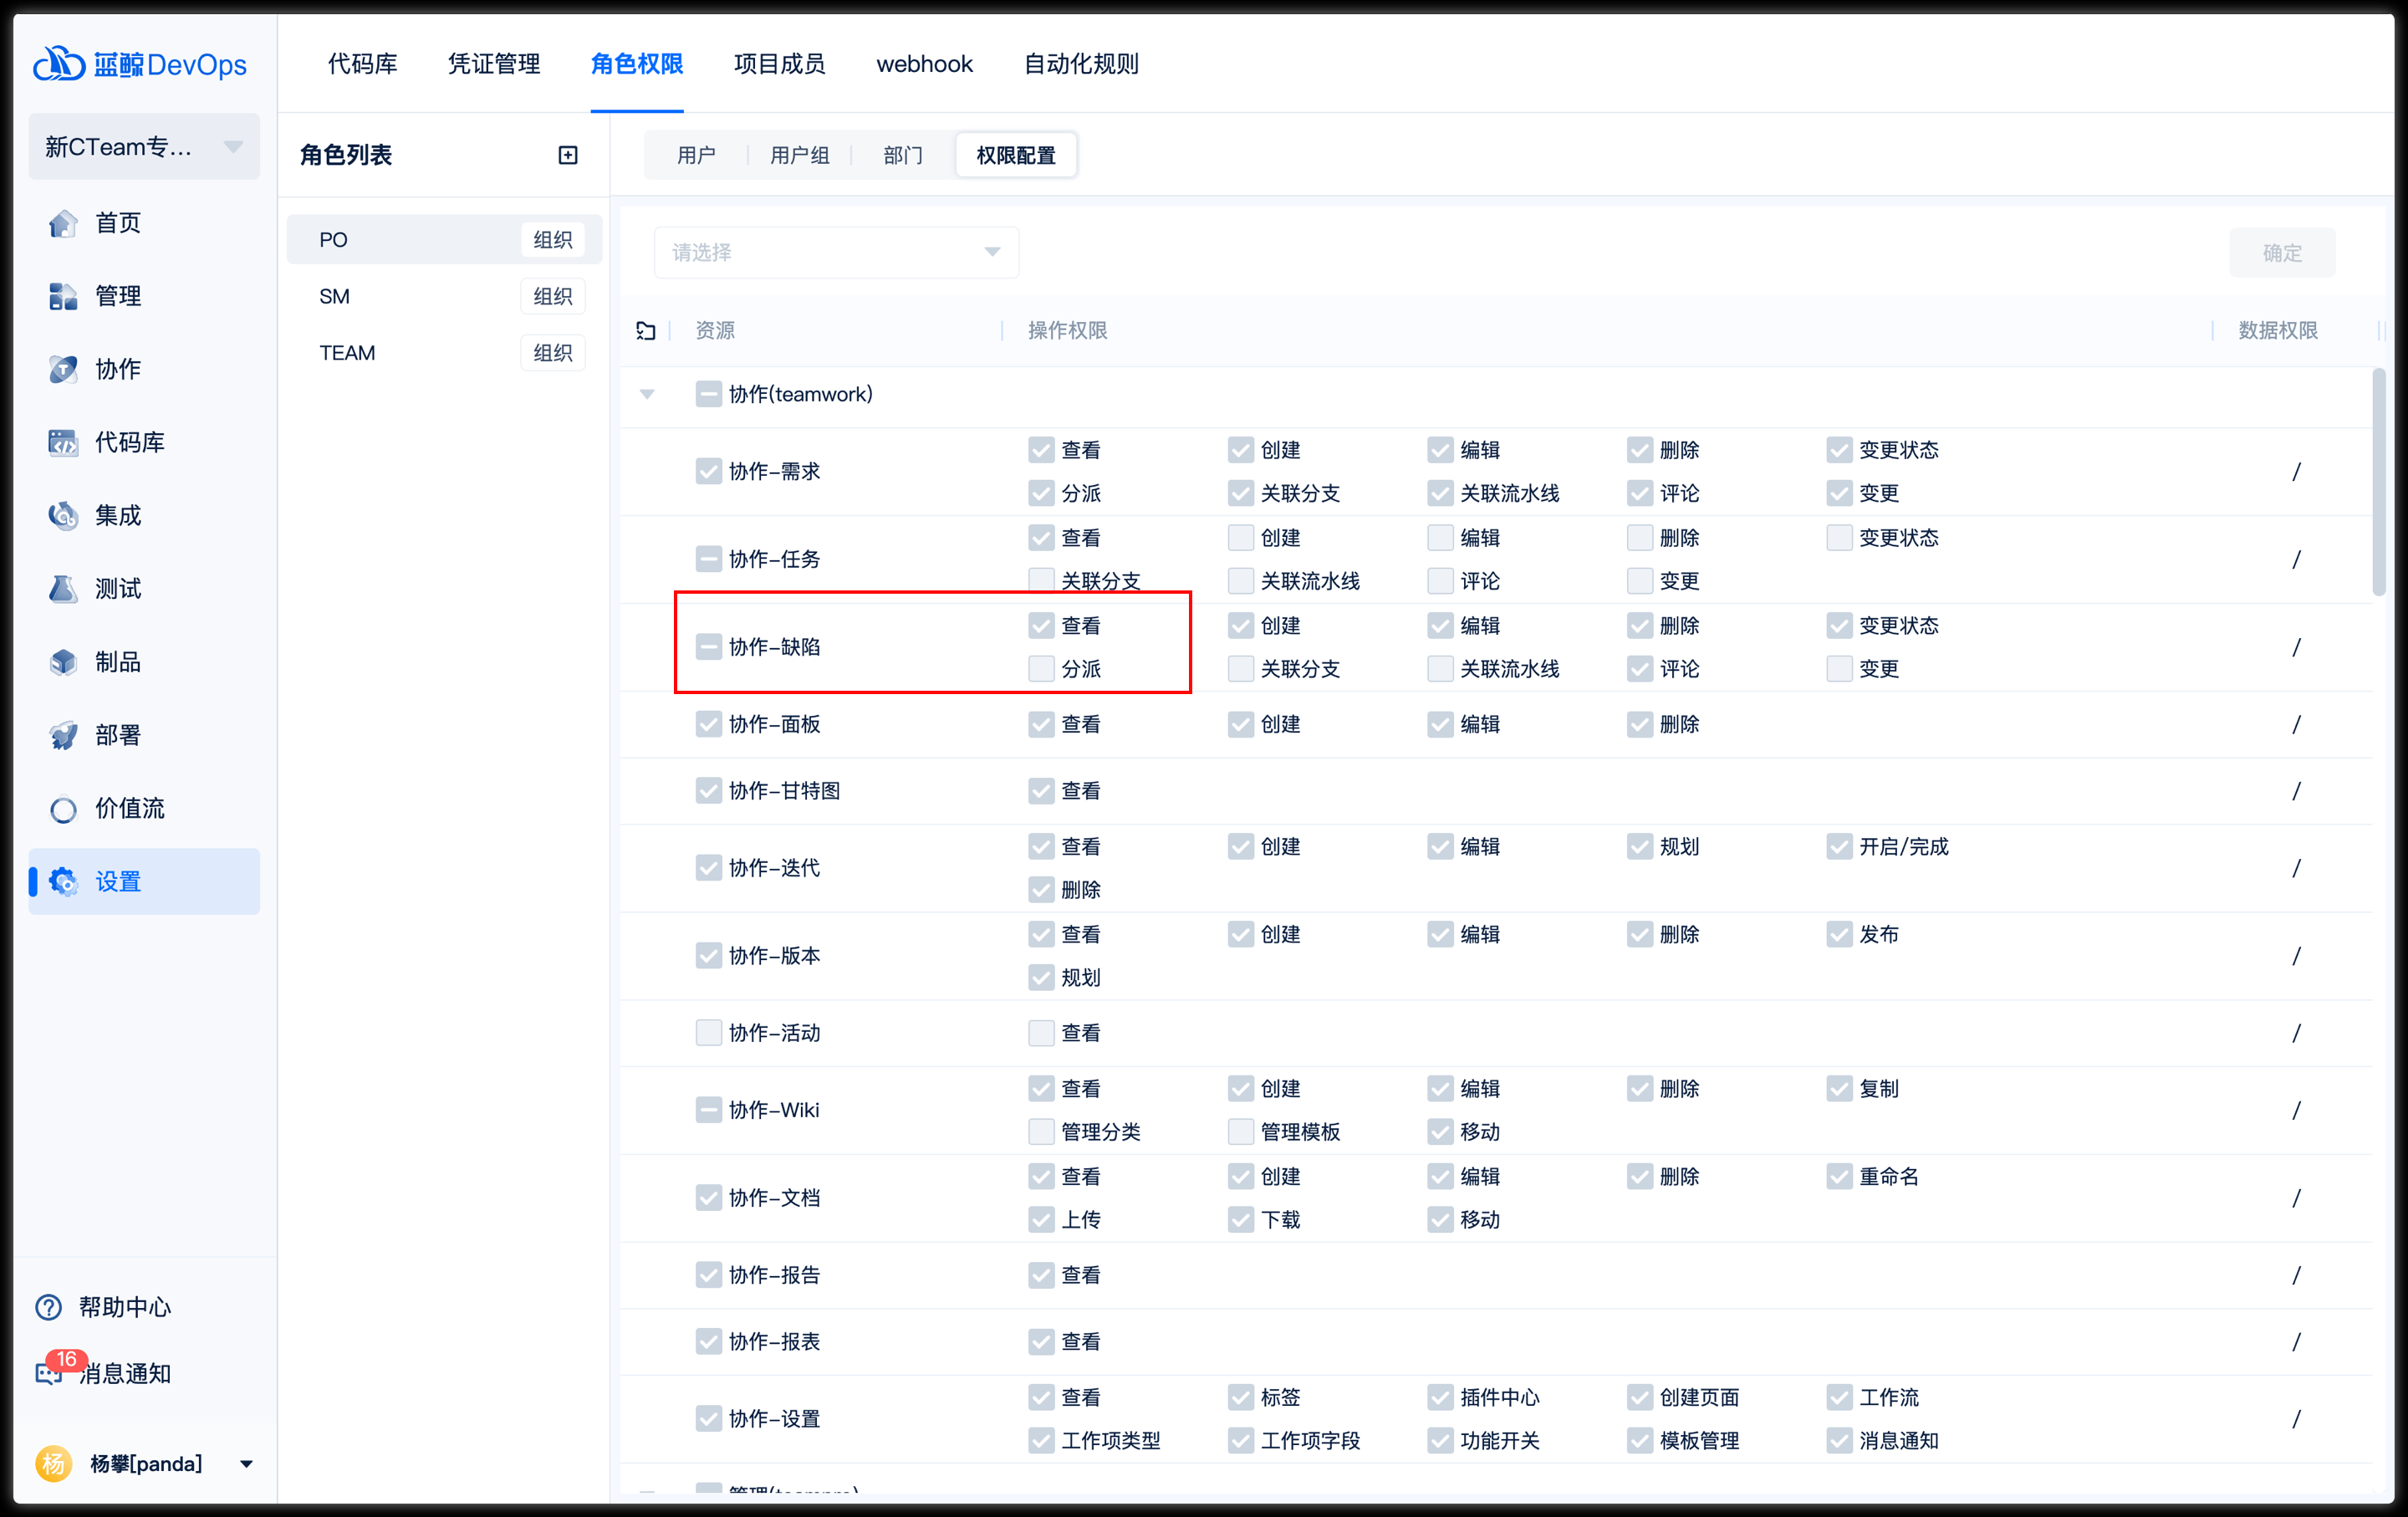Viewport: 2408px width, 1517px height.
Task: Uncheck 下载 for 协作-文档
Action: click(x=1241, y=1220)
